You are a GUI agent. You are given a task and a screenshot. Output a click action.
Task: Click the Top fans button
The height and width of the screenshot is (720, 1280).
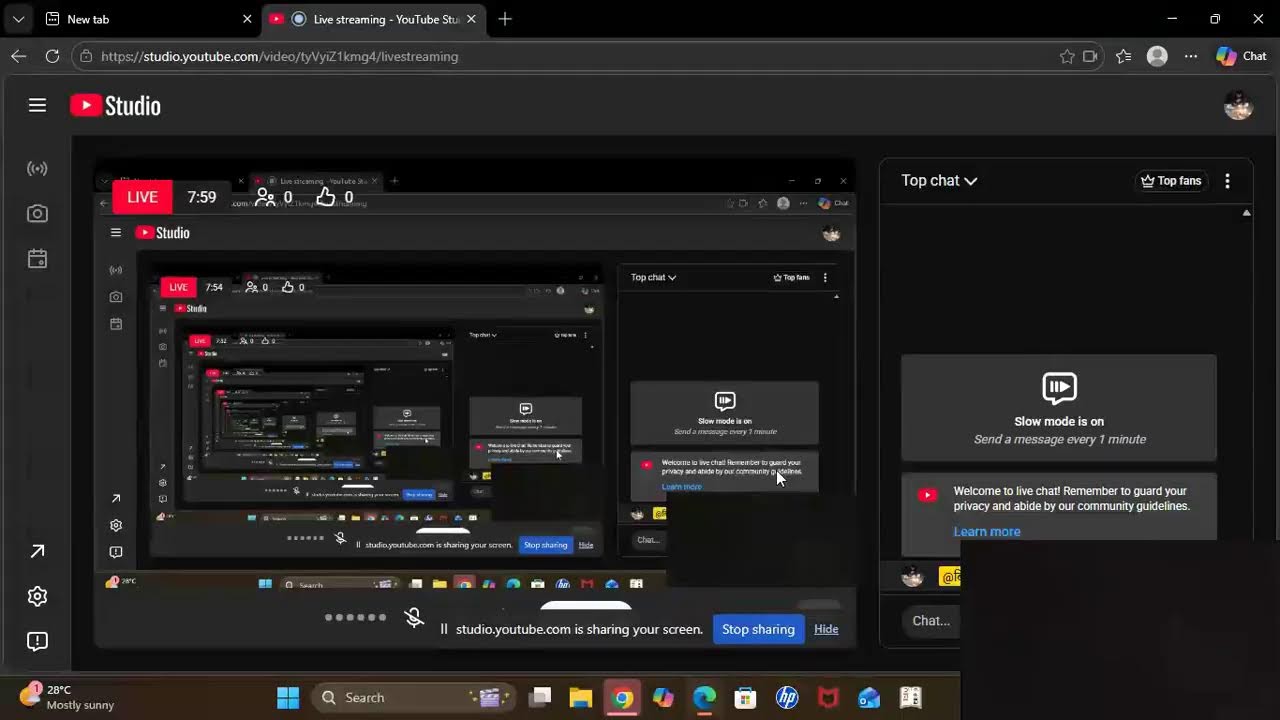tap(1171, 181)
